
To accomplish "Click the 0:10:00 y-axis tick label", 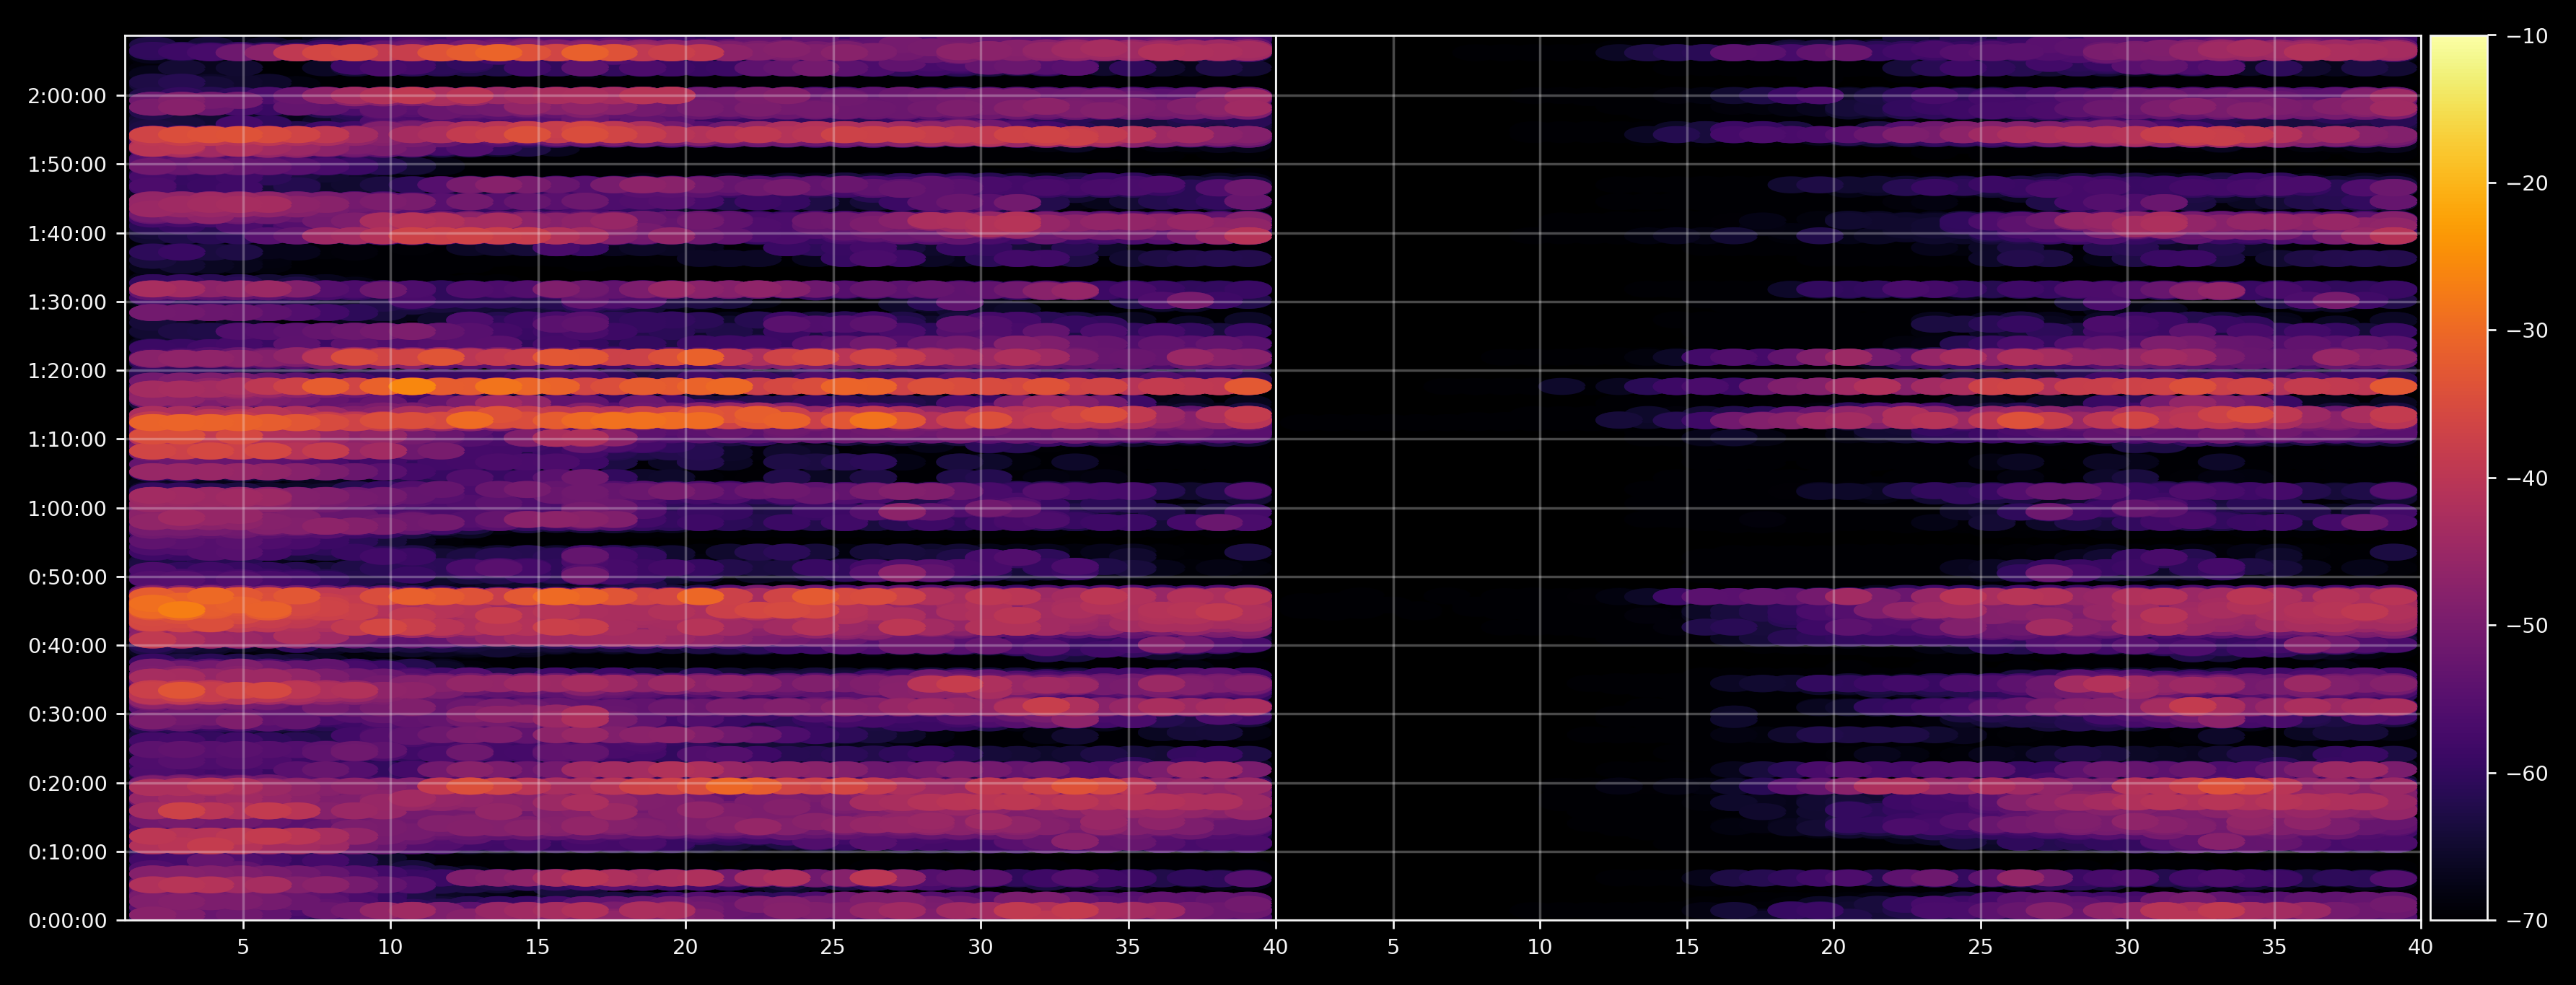I will pos(67,852).
